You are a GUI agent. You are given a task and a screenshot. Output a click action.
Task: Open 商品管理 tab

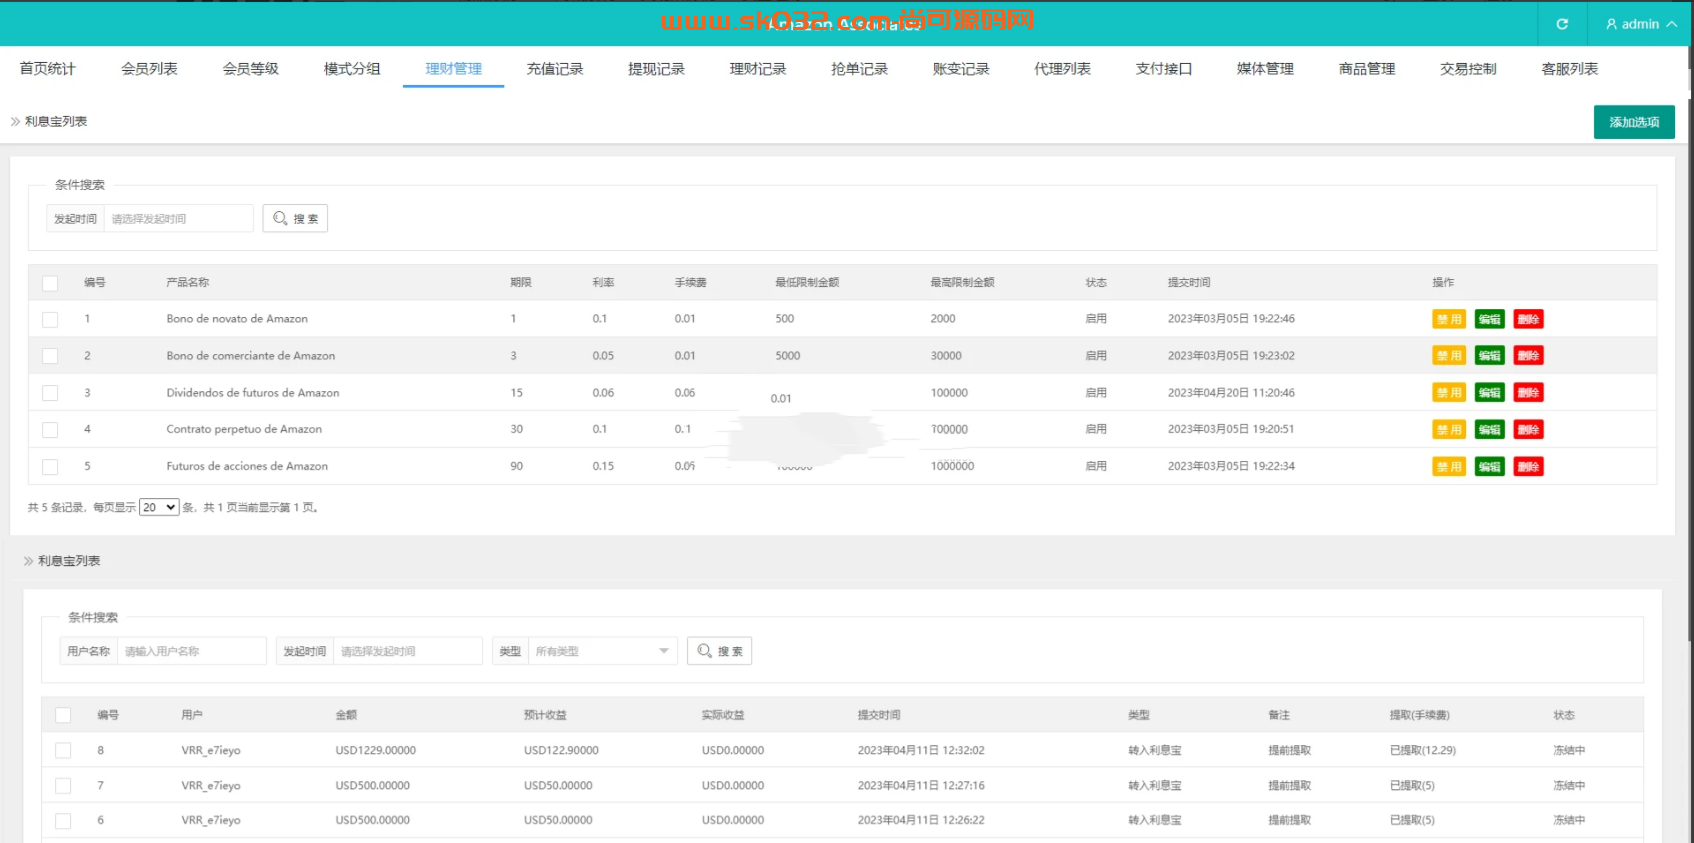coord(1367,68)
